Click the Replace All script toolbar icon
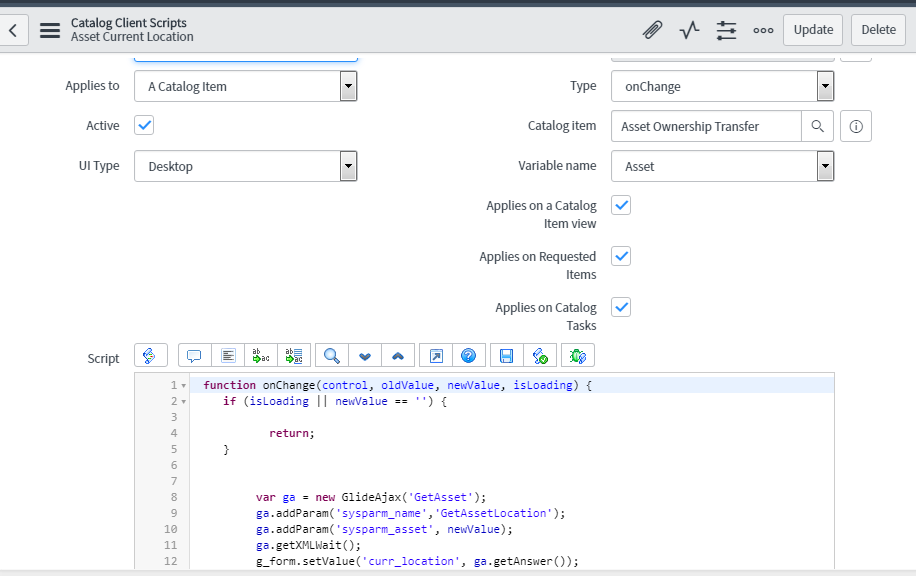The height and width of the screenshot is (576, 916). [294, 355]
